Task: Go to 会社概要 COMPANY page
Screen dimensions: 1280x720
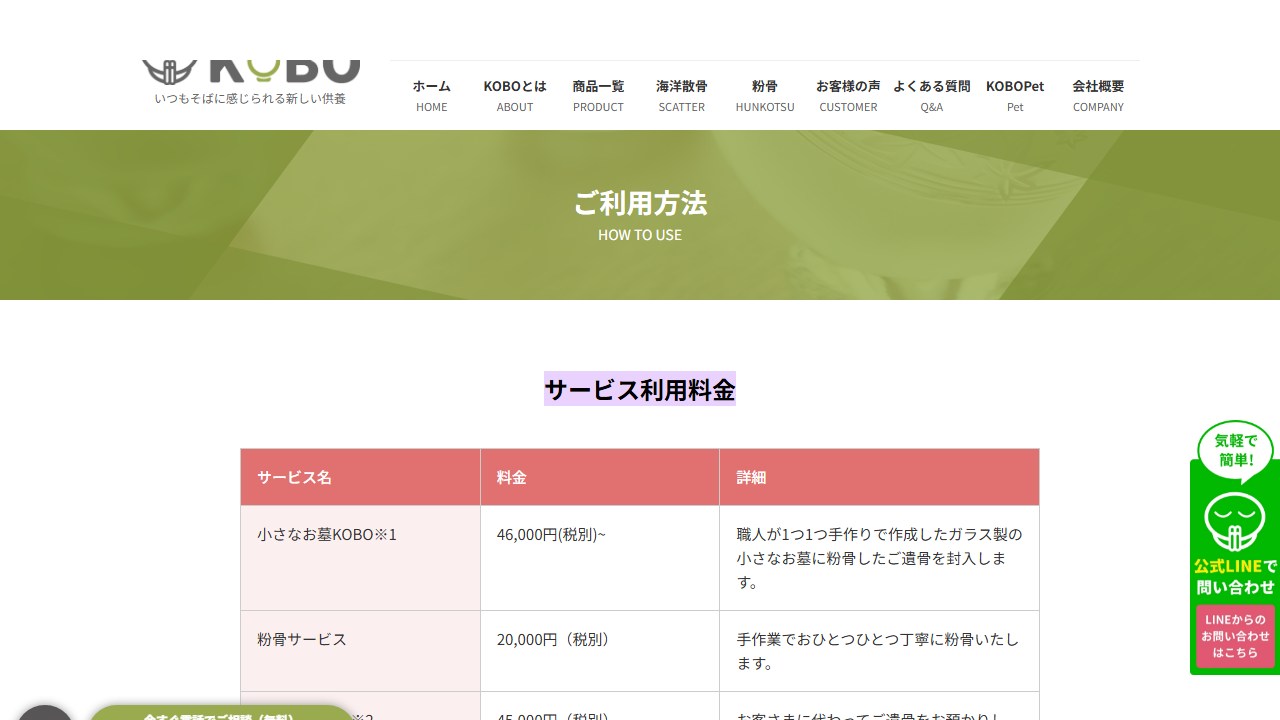Action: [x=1098, y=96]
